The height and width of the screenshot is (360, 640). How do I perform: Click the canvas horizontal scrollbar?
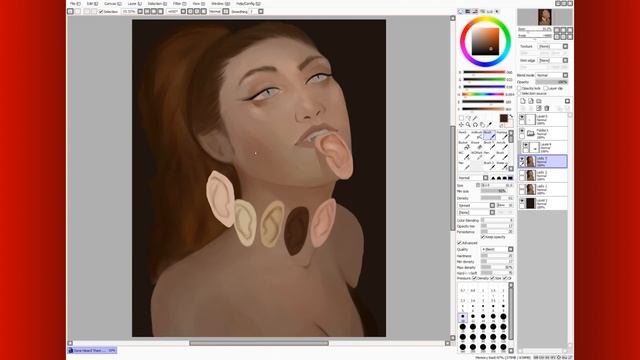coord(259,343)
